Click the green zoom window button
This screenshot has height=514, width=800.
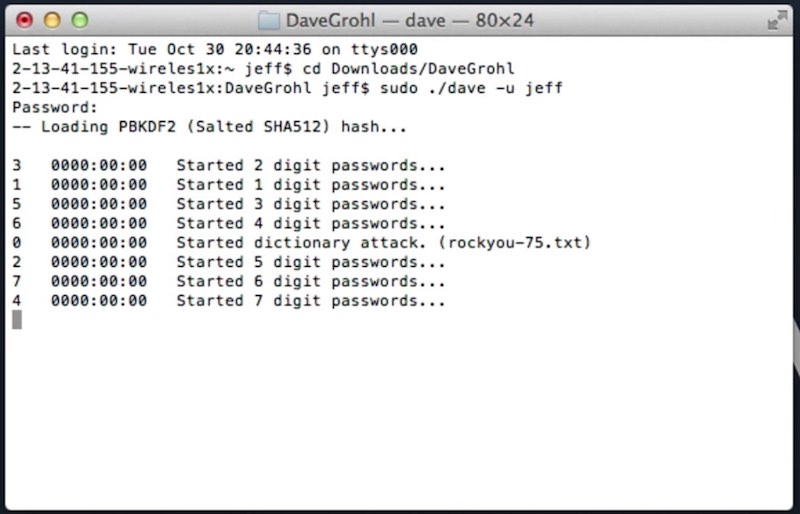79,20
